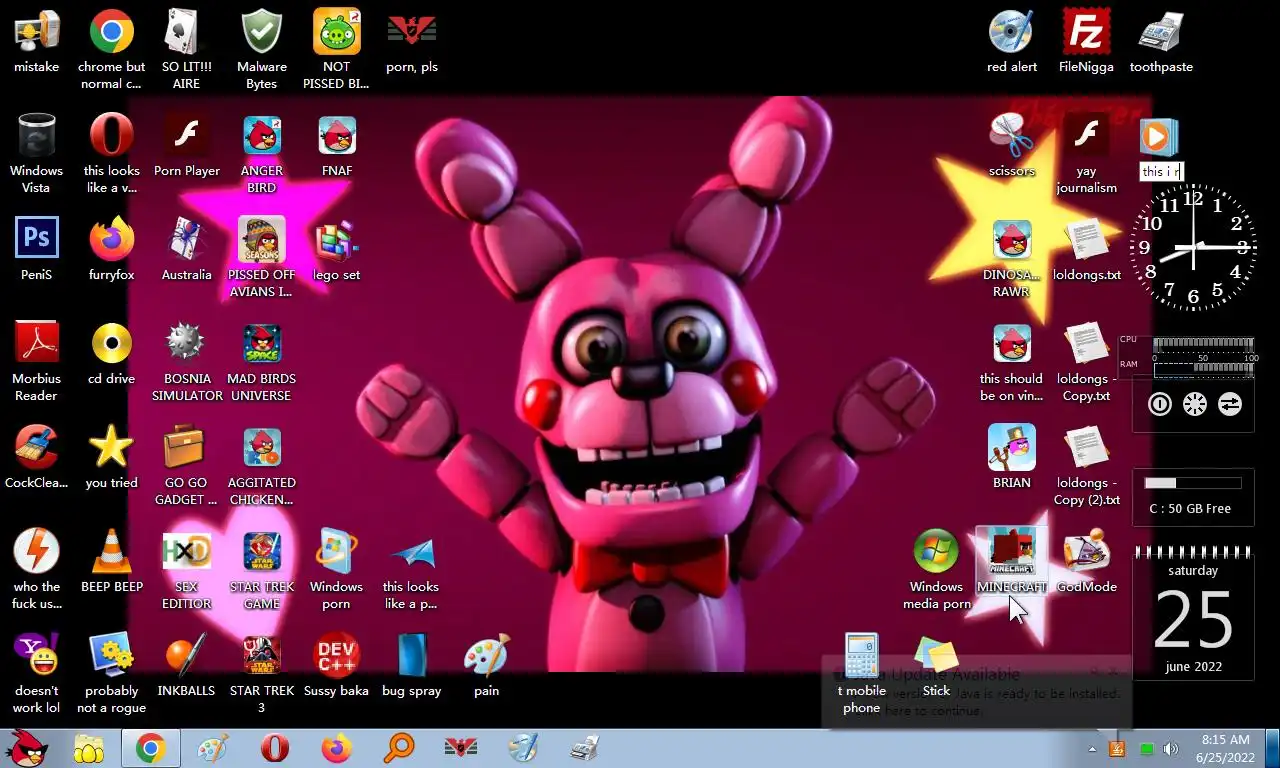
Task: Click the 'C : 50 GB Free' drive gadget
Action: point(1193,497)
